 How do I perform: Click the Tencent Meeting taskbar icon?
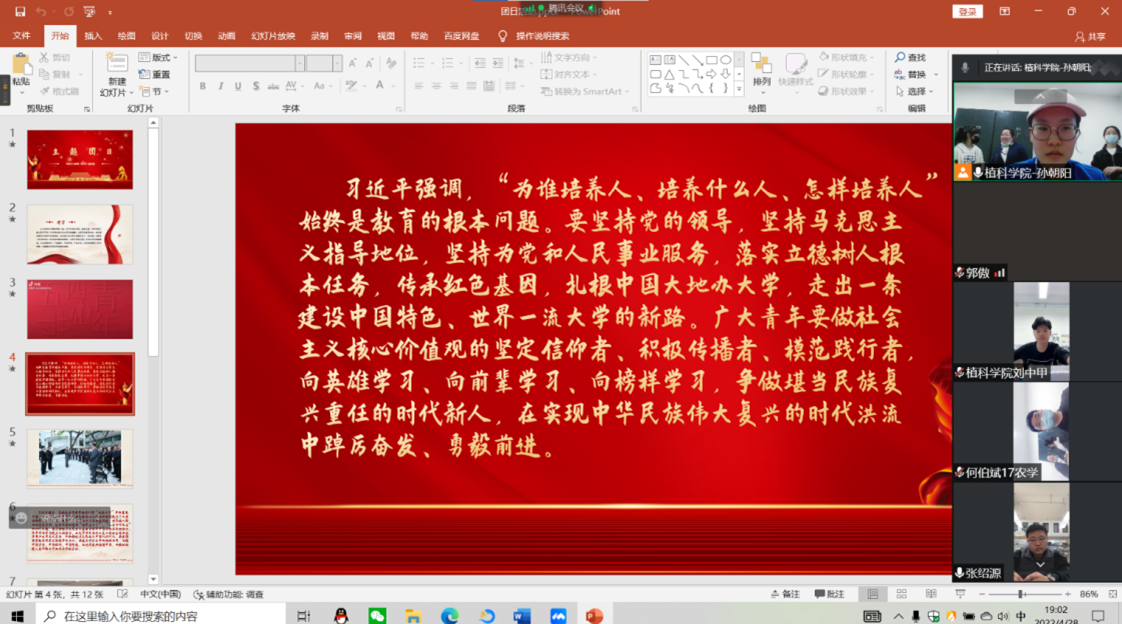558,616
